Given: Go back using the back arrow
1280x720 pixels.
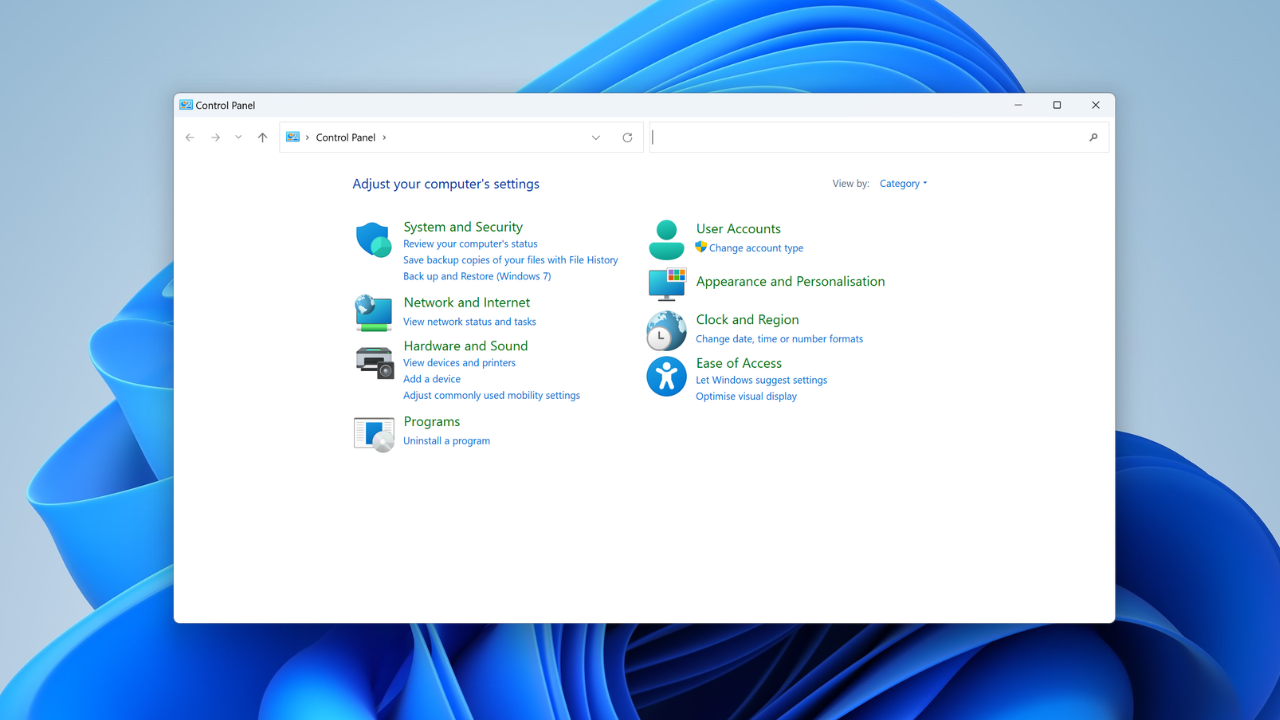Looking at the screenshot, I should 190,138.
